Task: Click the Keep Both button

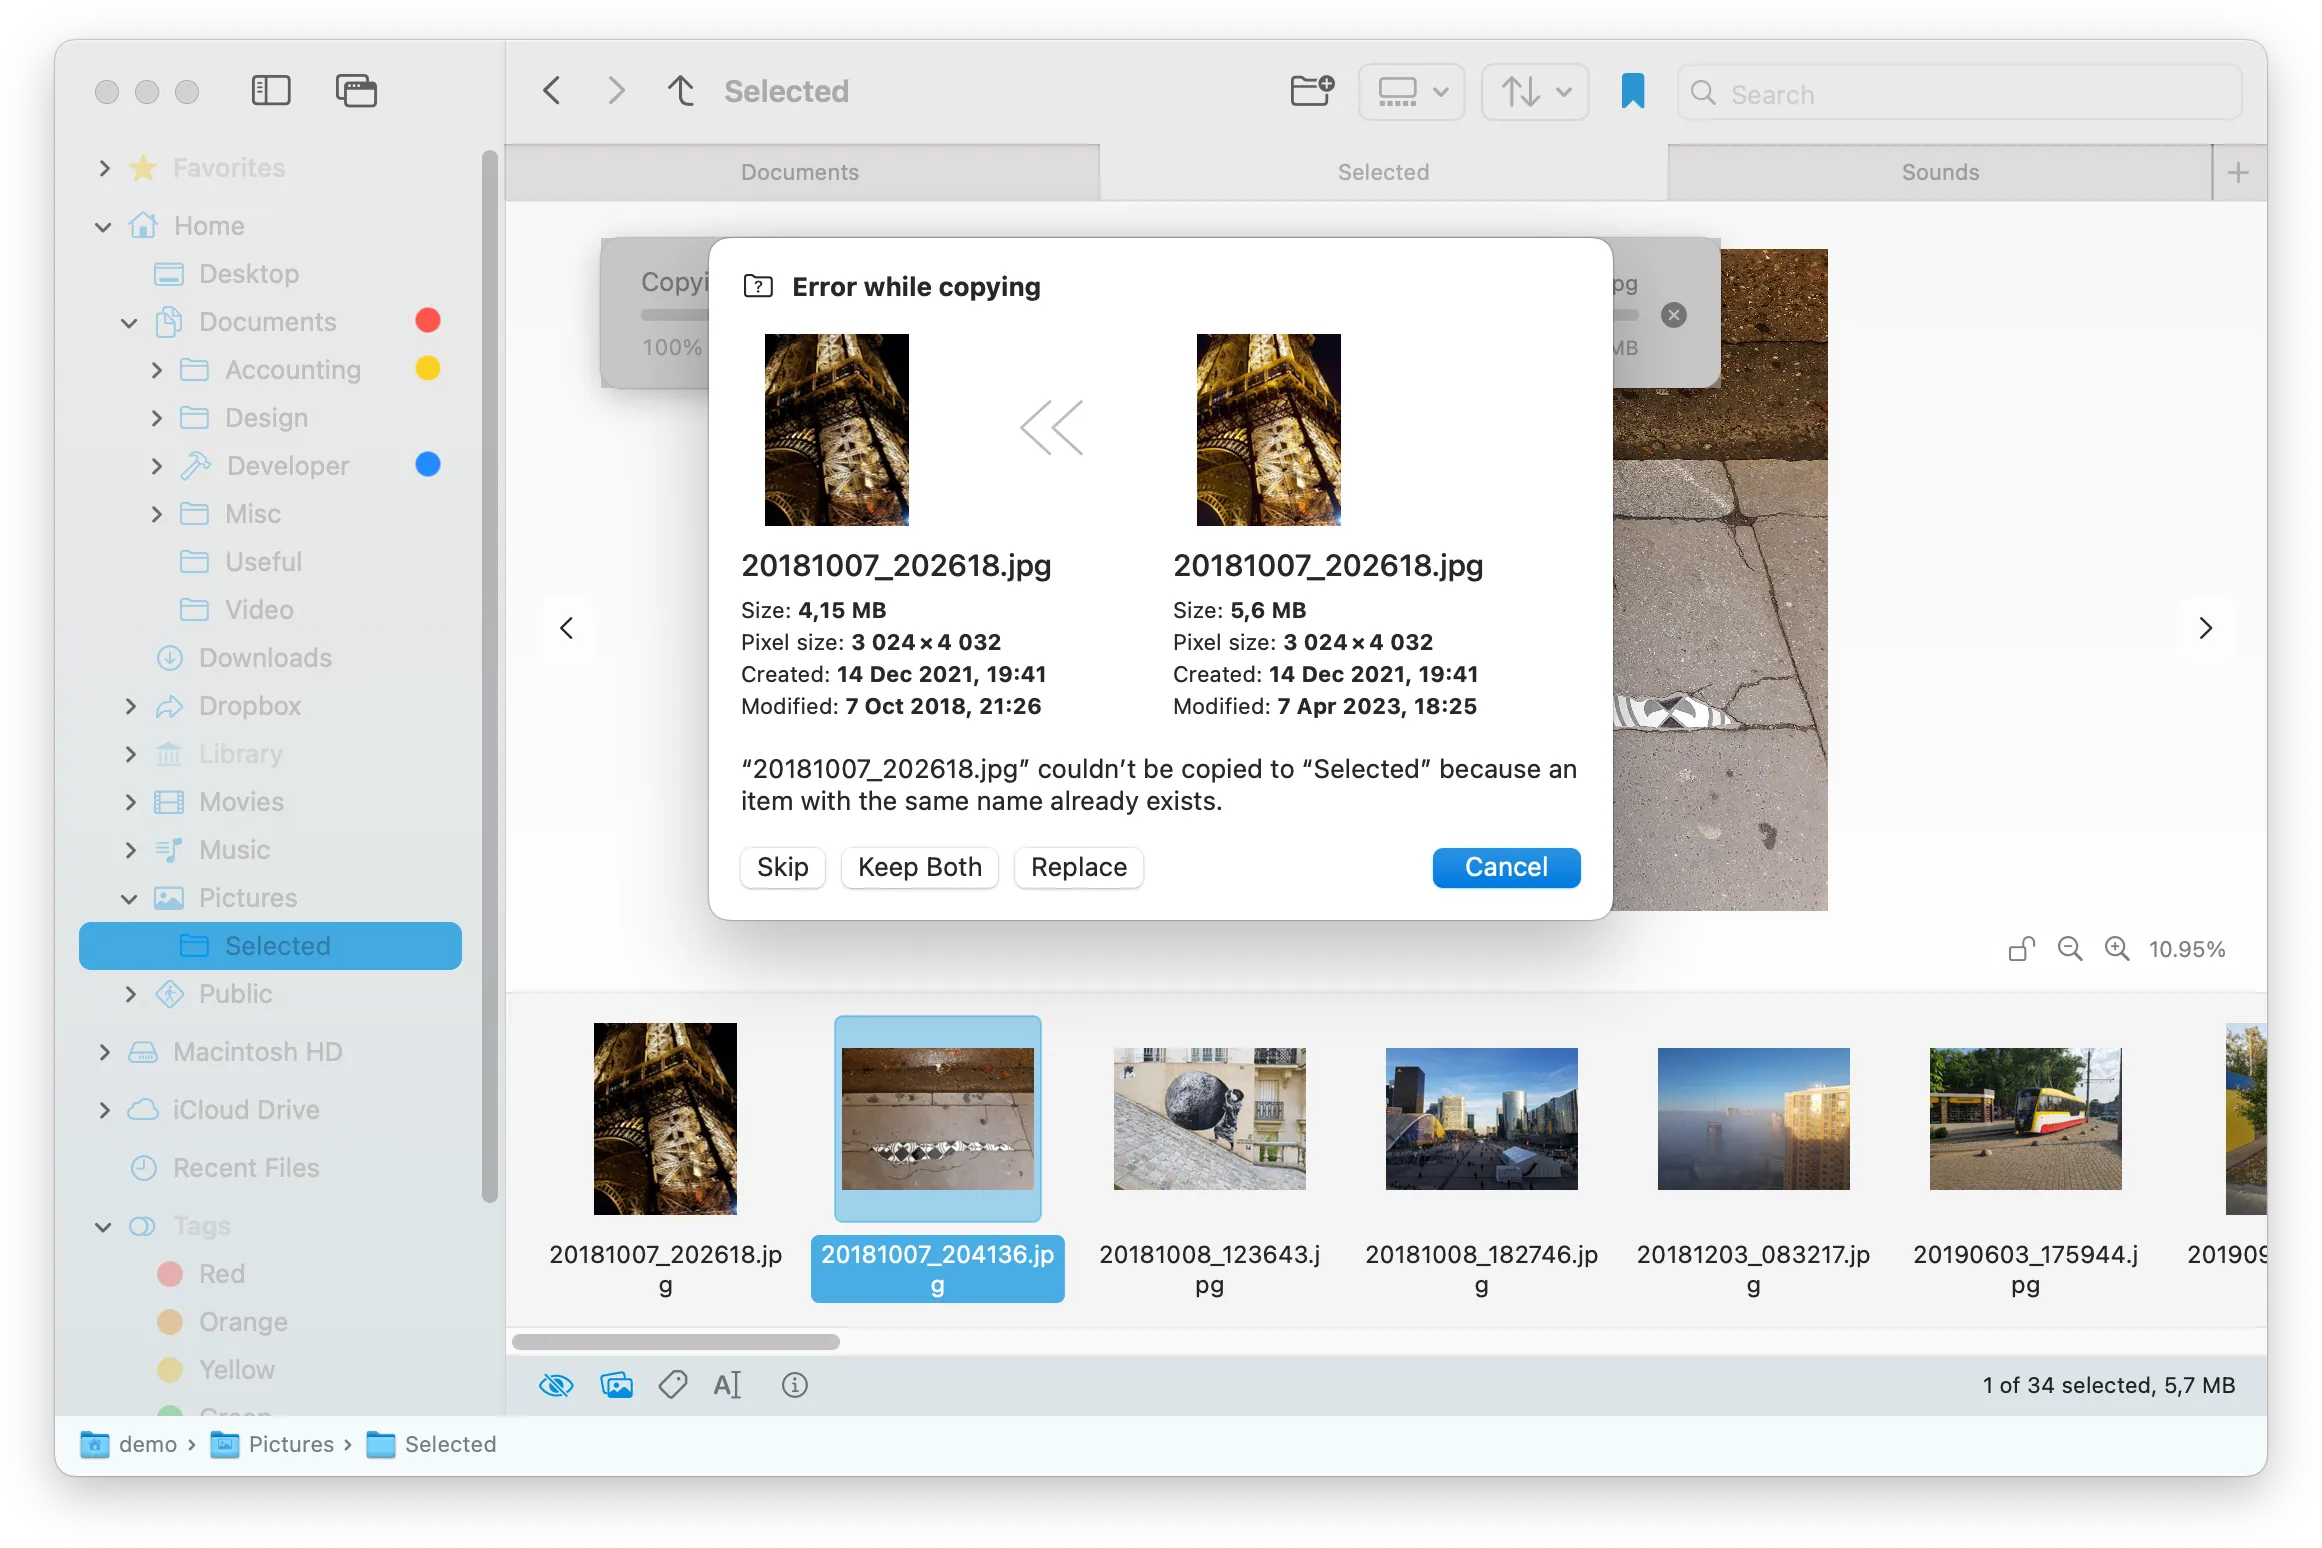Action: pos(919,867)
